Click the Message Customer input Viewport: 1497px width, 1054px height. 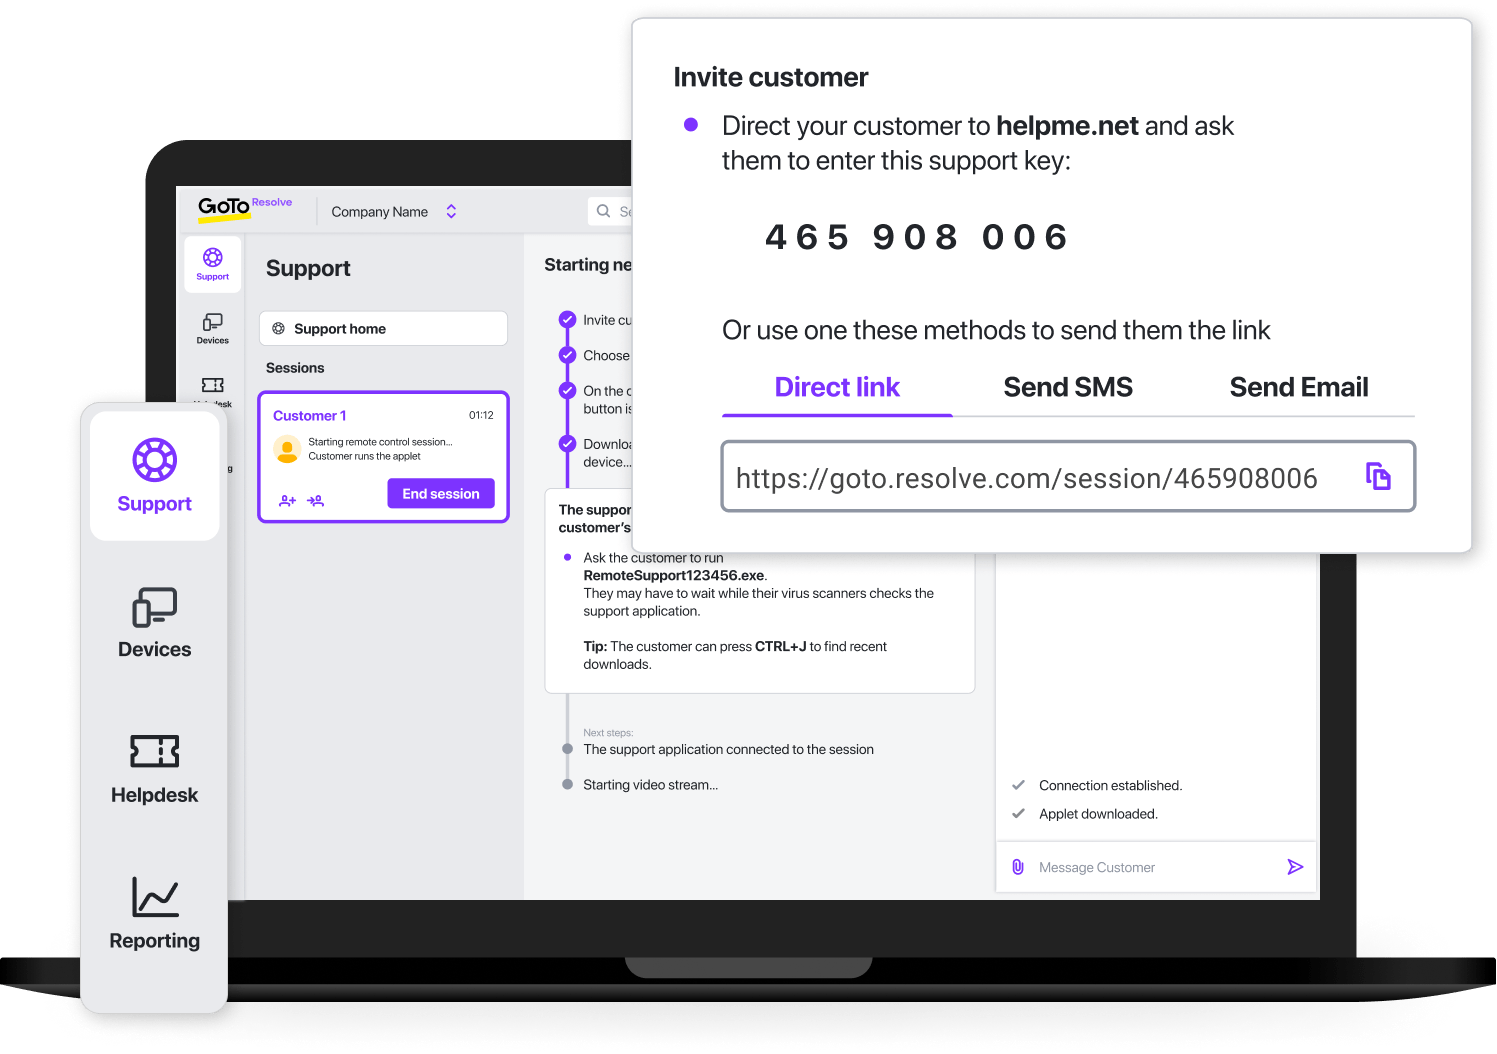[1155, 867]
